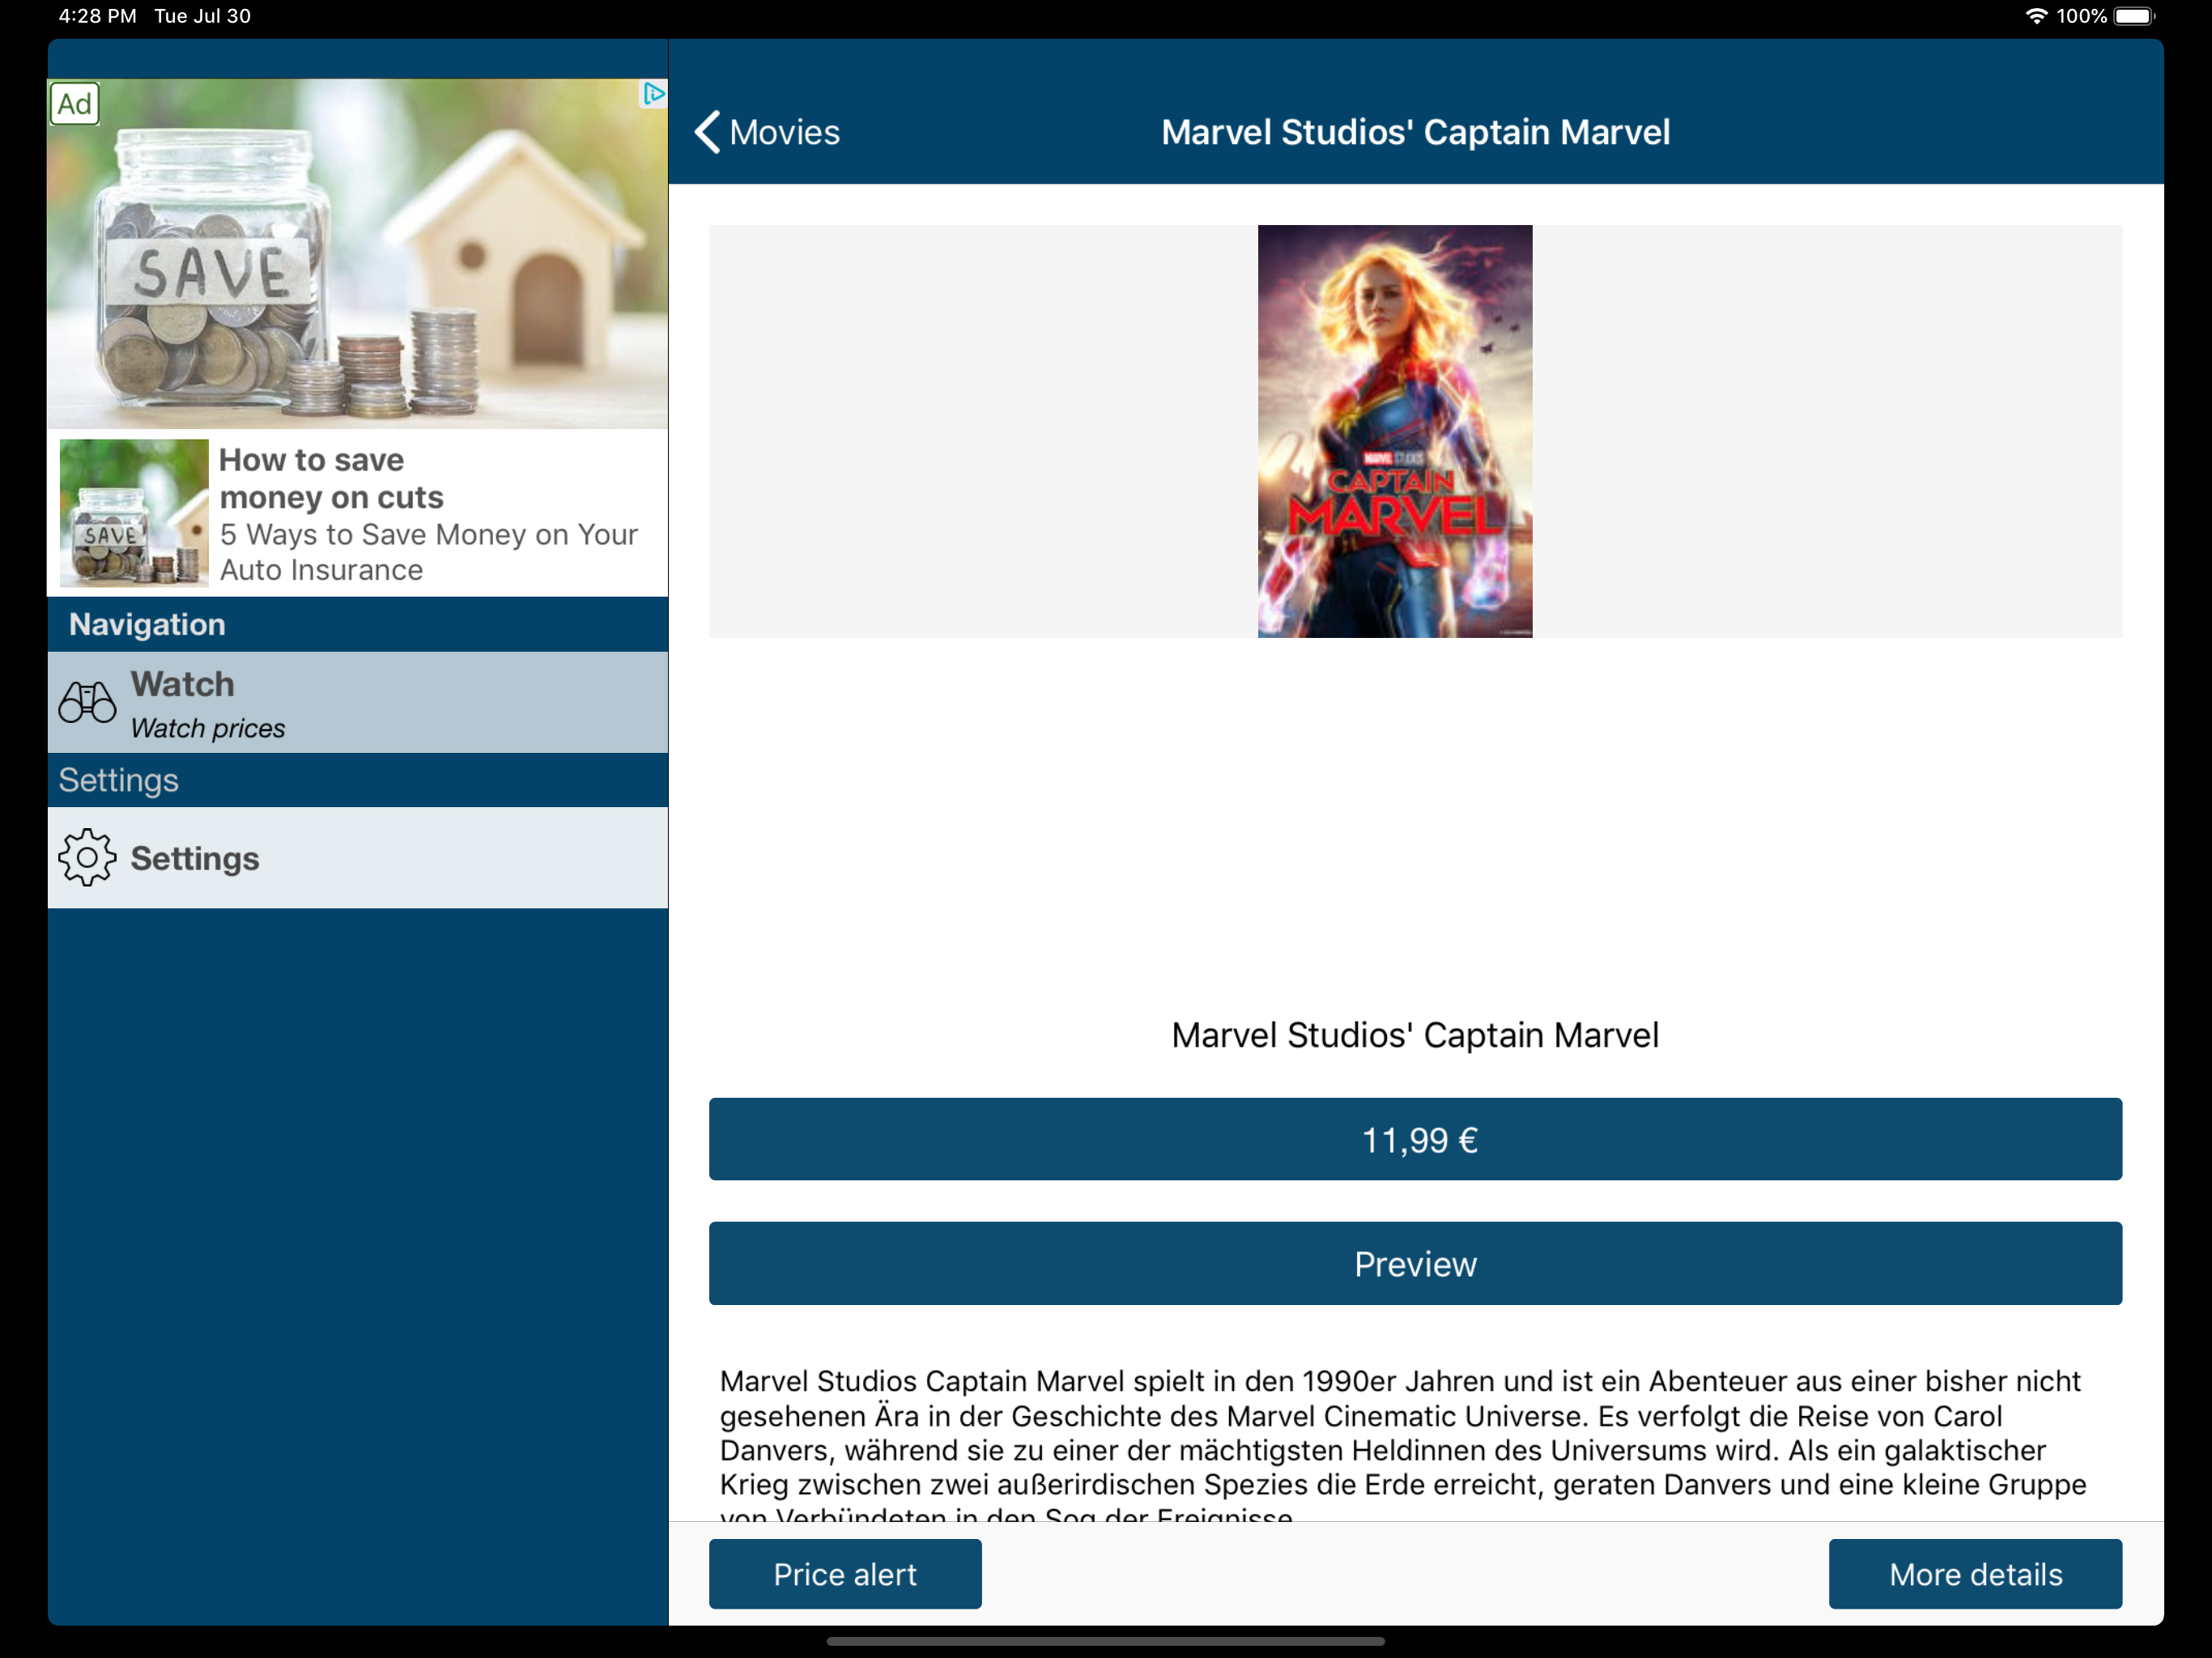Image resolution: width=2212 pixels, height=1658 pixels.
Task: Click the Wi-Fi status icon
Action: tap(2036, 16)
